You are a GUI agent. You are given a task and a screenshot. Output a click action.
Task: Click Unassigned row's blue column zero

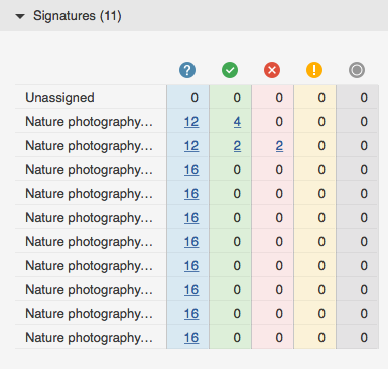[x=194, y=98]
